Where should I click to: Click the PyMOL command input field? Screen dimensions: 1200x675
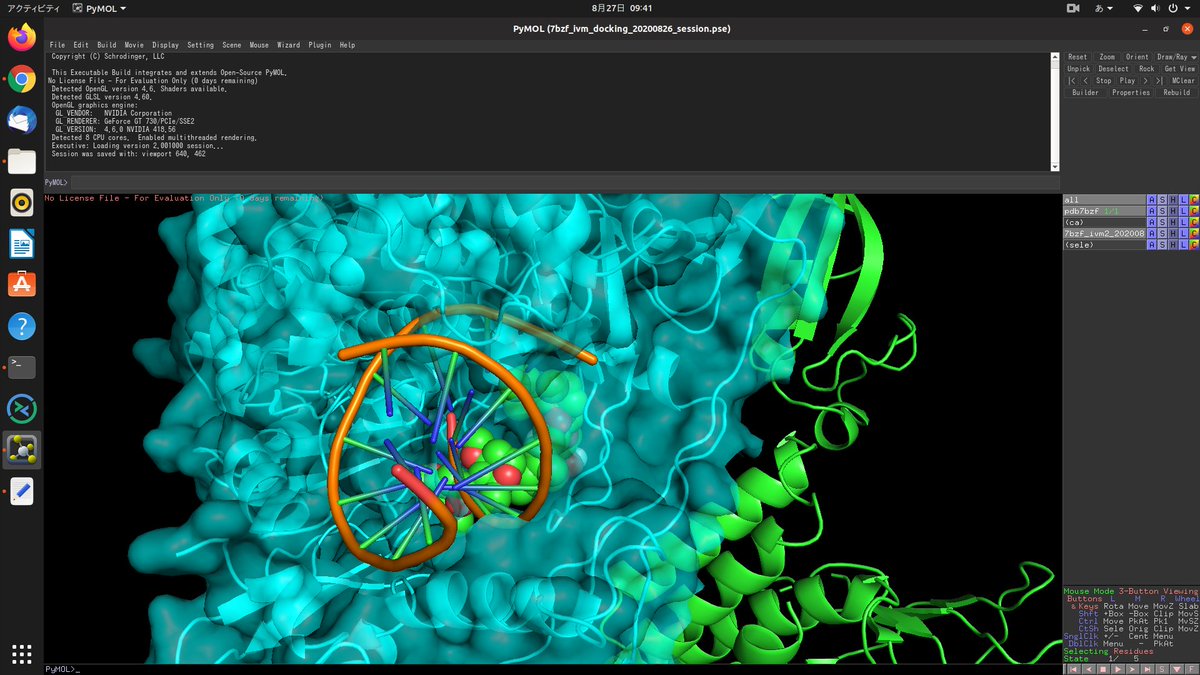click(x=564, y=183)
